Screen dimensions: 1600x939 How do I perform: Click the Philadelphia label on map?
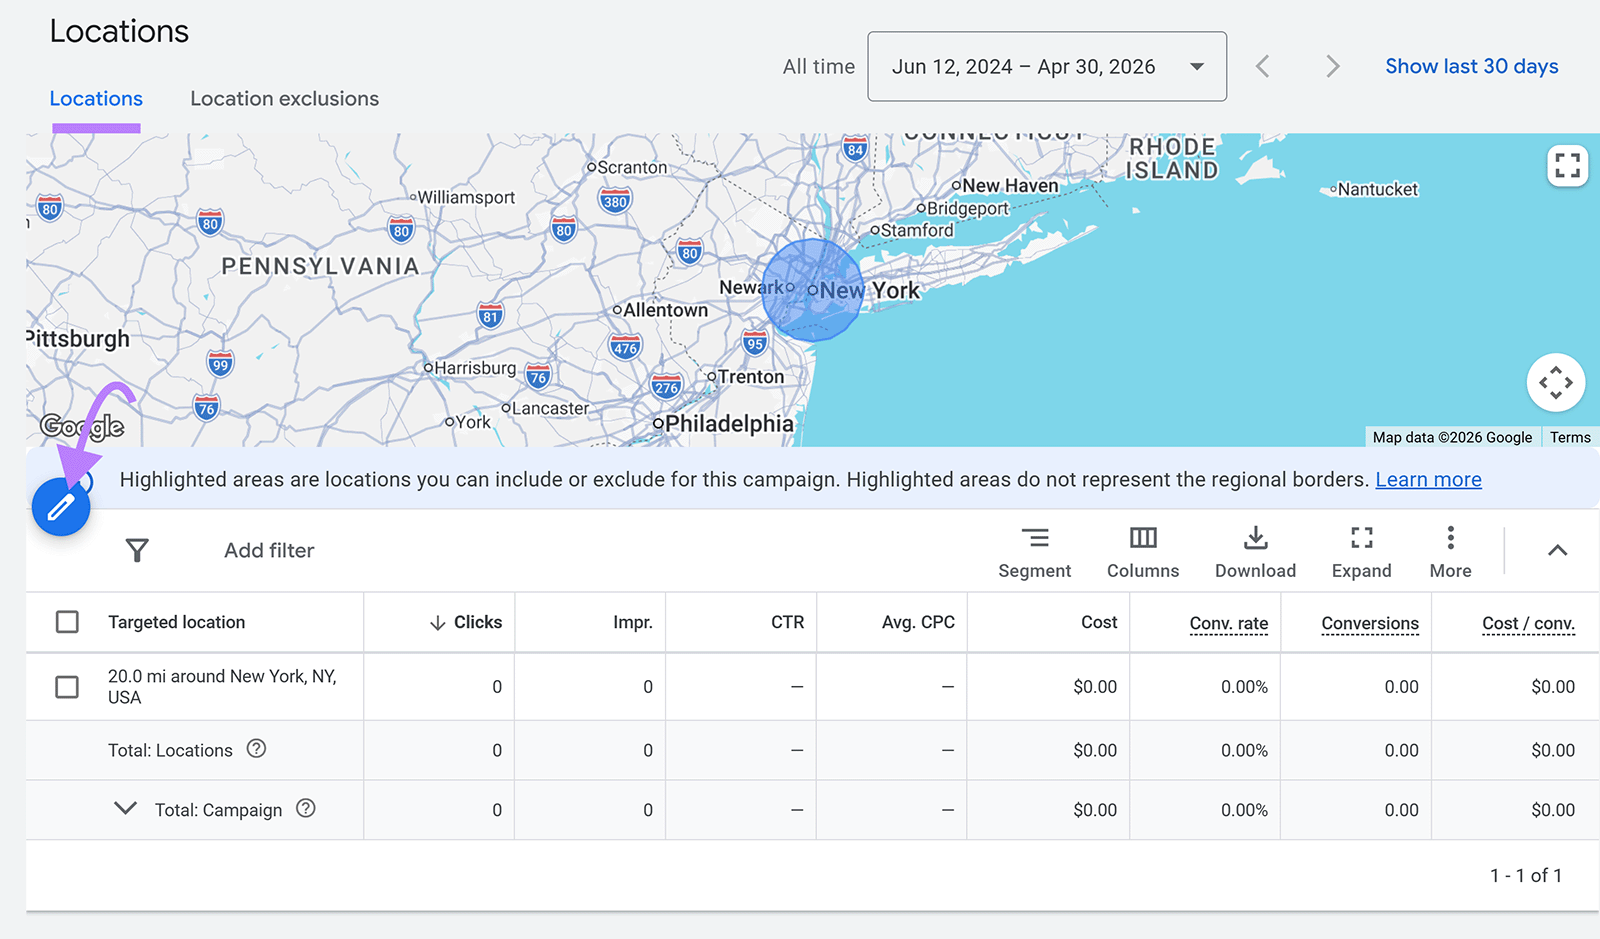point(729,424)
